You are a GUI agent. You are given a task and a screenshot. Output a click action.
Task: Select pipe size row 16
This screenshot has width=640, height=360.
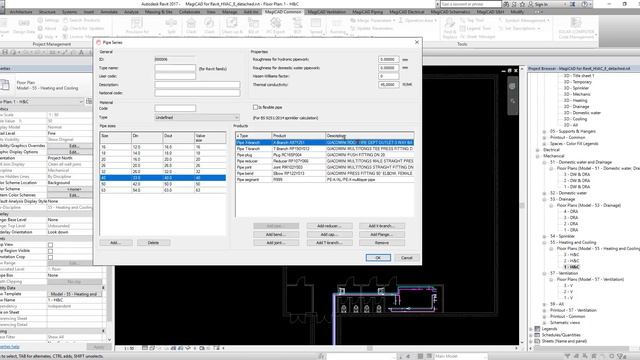pyautogui.click(x=163, y=147)
